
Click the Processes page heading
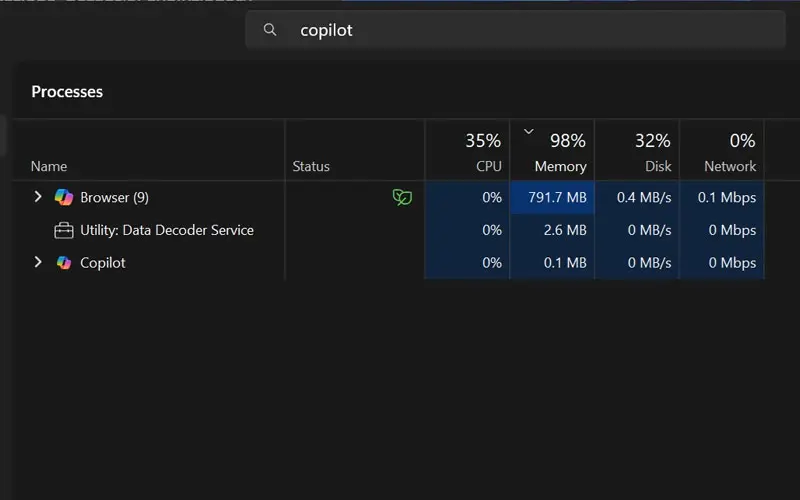pos(67,92)
